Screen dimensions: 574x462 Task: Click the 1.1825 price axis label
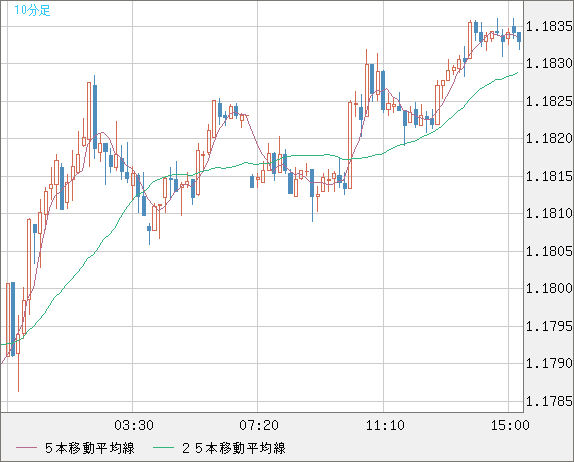tap(549, 101)
